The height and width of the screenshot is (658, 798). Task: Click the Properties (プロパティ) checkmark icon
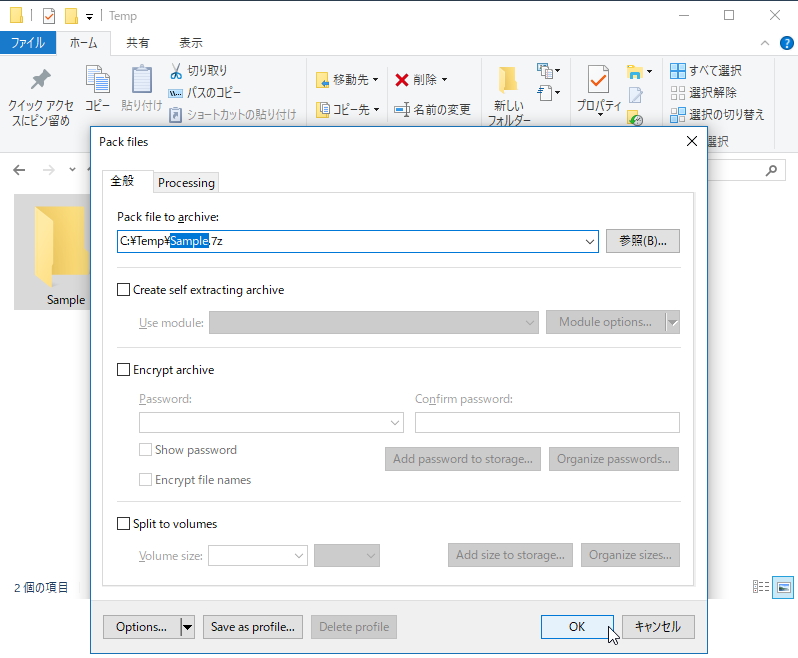point(598,79)
